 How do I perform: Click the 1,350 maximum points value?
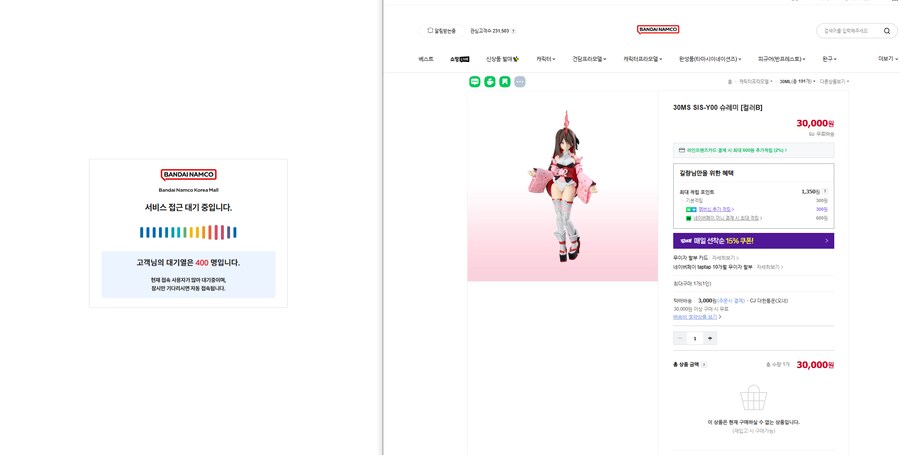pyautogui.click(x=810, y=192)
